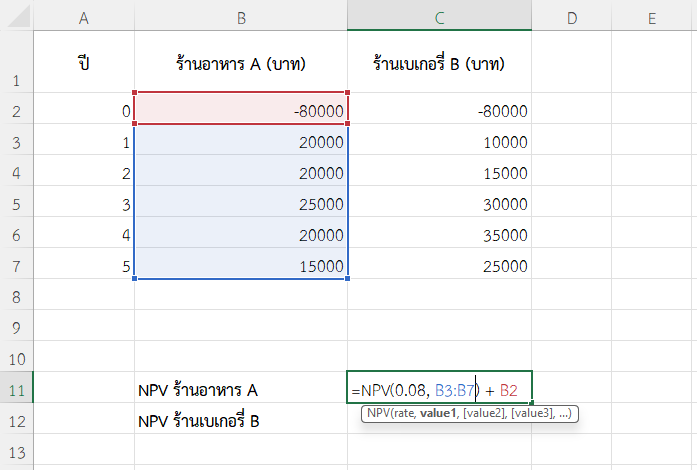This screenshot has width=697, height=470.
Task: Click inside the NPV formula edit cell
Action: 439,387
